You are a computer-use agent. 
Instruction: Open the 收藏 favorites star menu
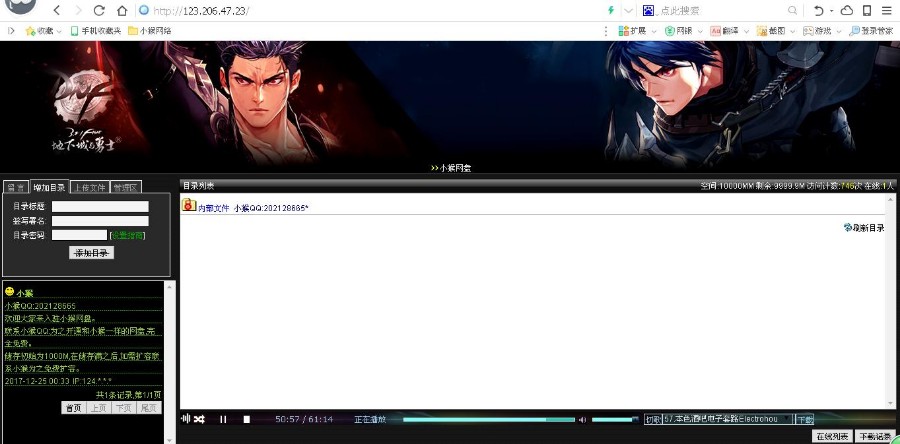pos(43,31)
